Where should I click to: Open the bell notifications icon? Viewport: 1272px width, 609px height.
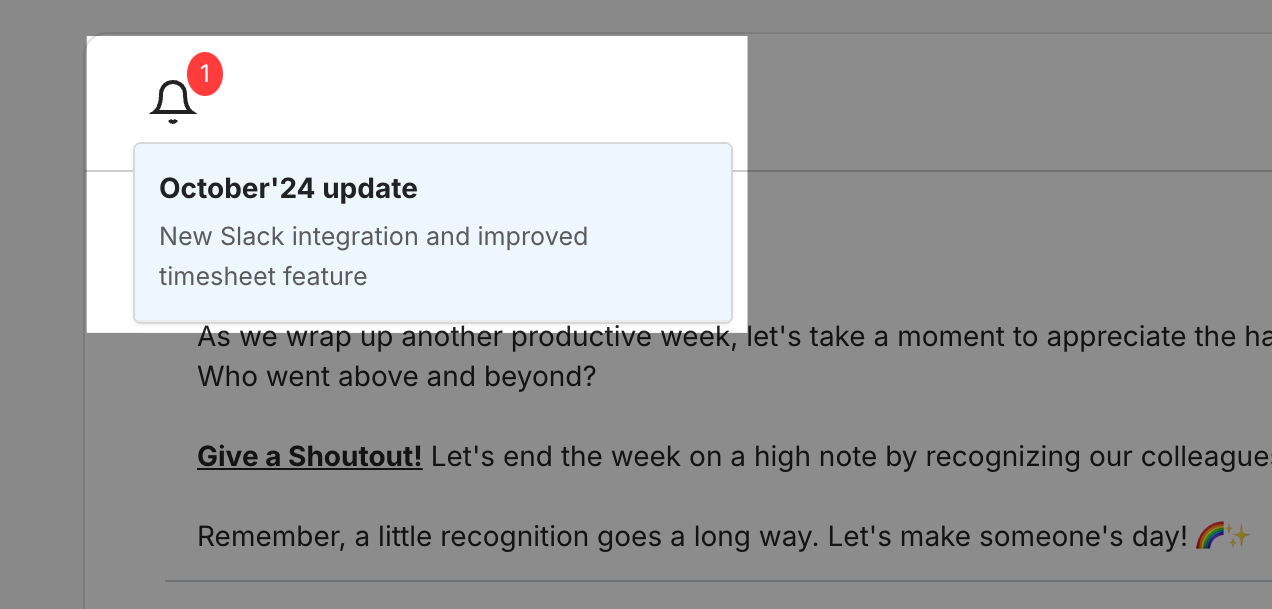click(x=173, y=102)
